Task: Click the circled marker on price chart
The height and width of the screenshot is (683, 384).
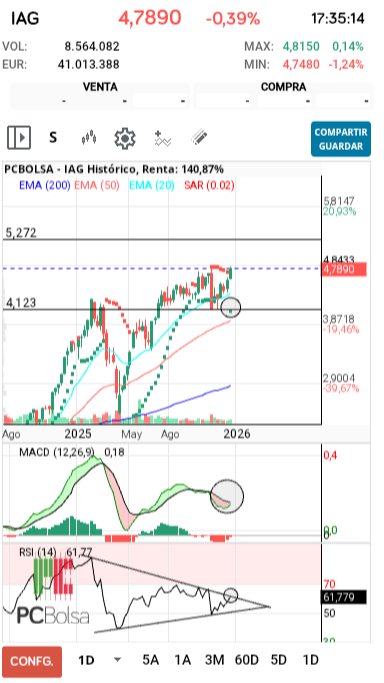Action: (x=231, y=307)
